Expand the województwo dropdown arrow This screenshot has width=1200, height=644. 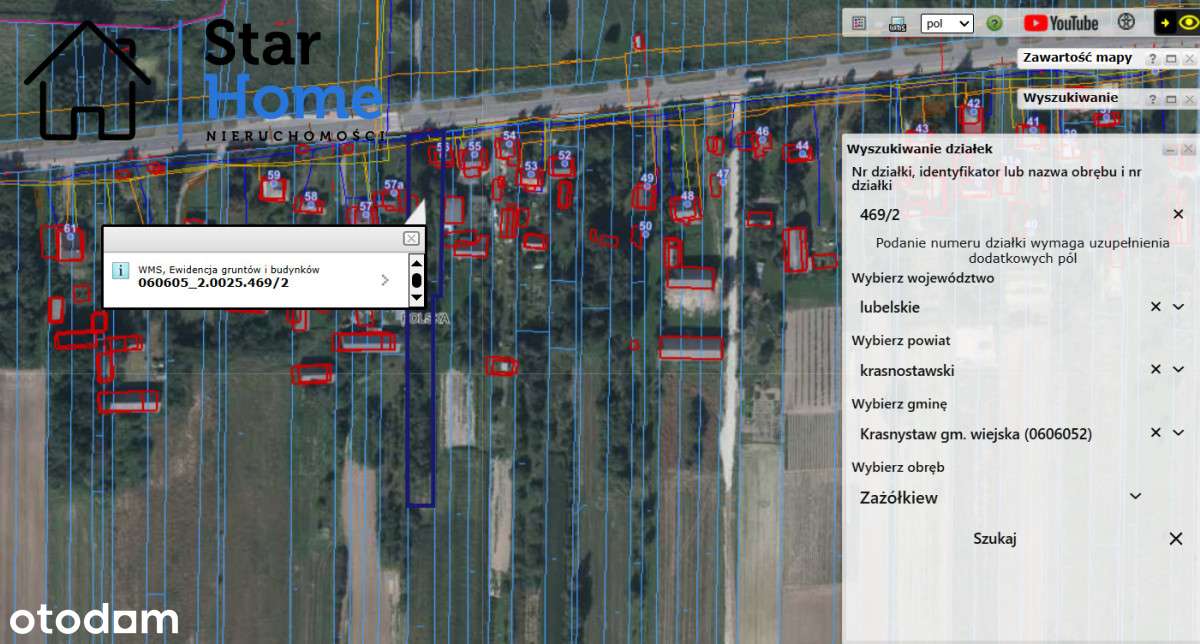[x=1178, y=307]
